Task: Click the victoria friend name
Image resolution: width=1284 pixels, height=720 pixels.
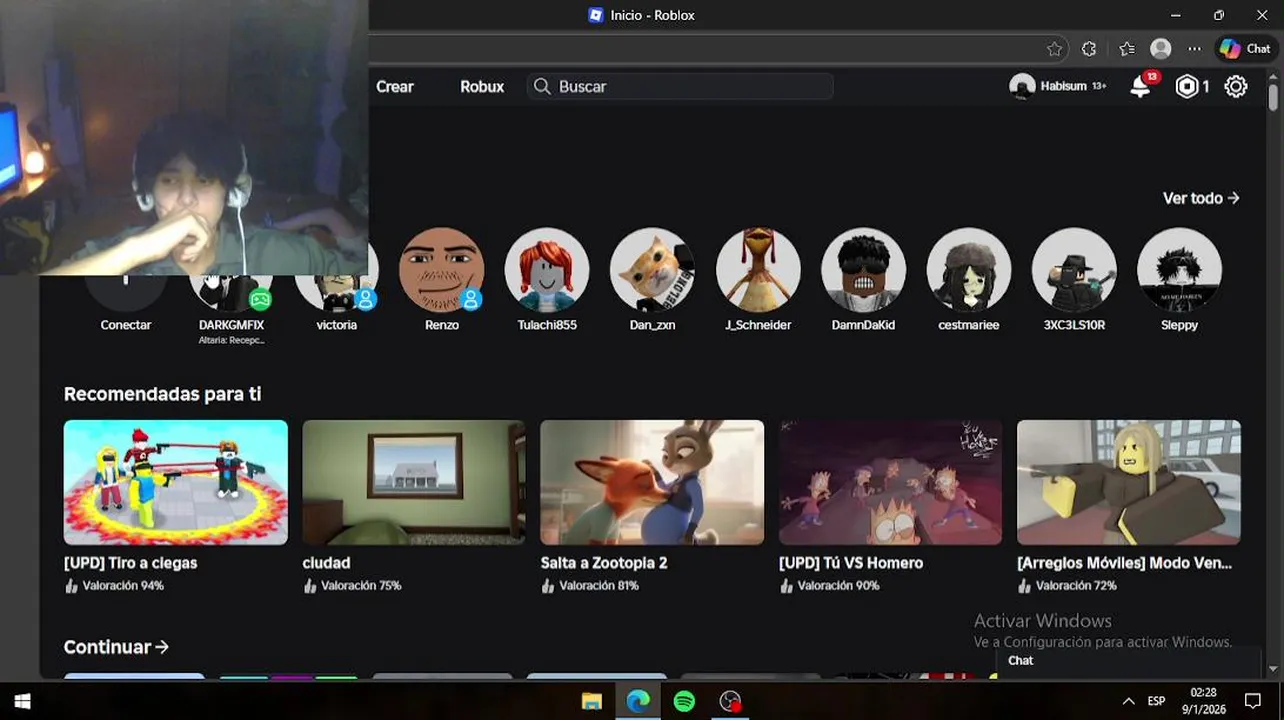Action: point(337,325)
